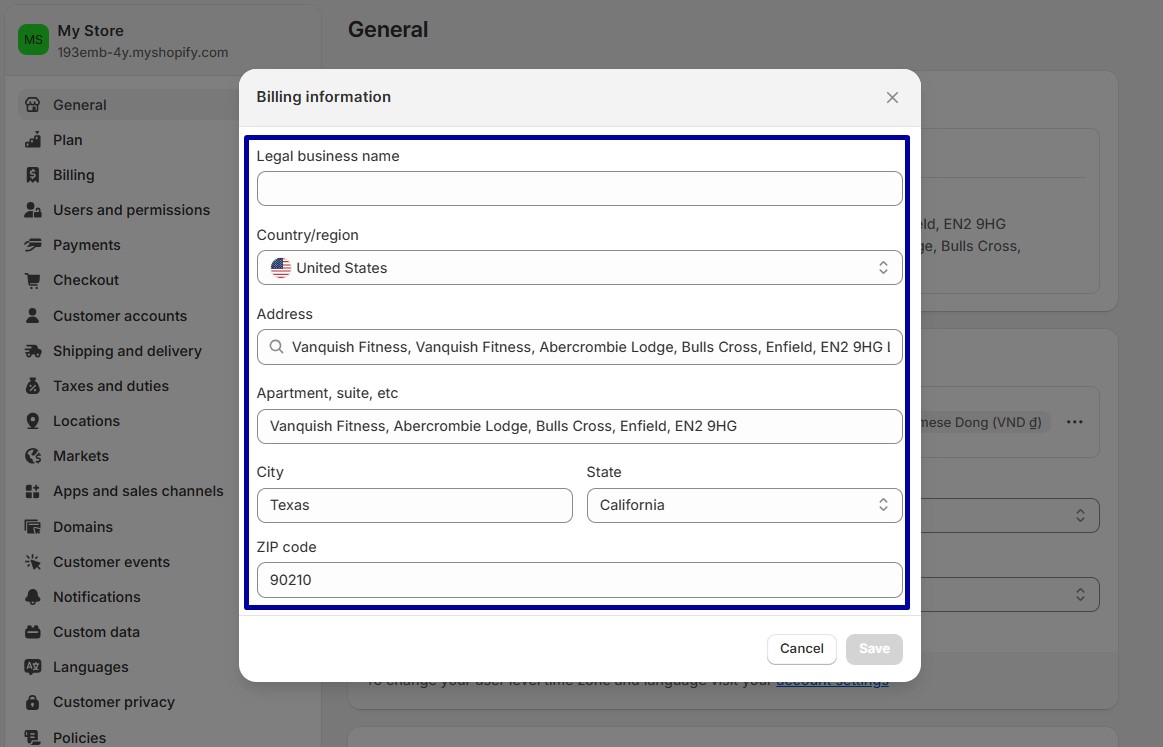Click the magnifier icon in Address field
1163x747 pixels.
click(x=276, y=346)
